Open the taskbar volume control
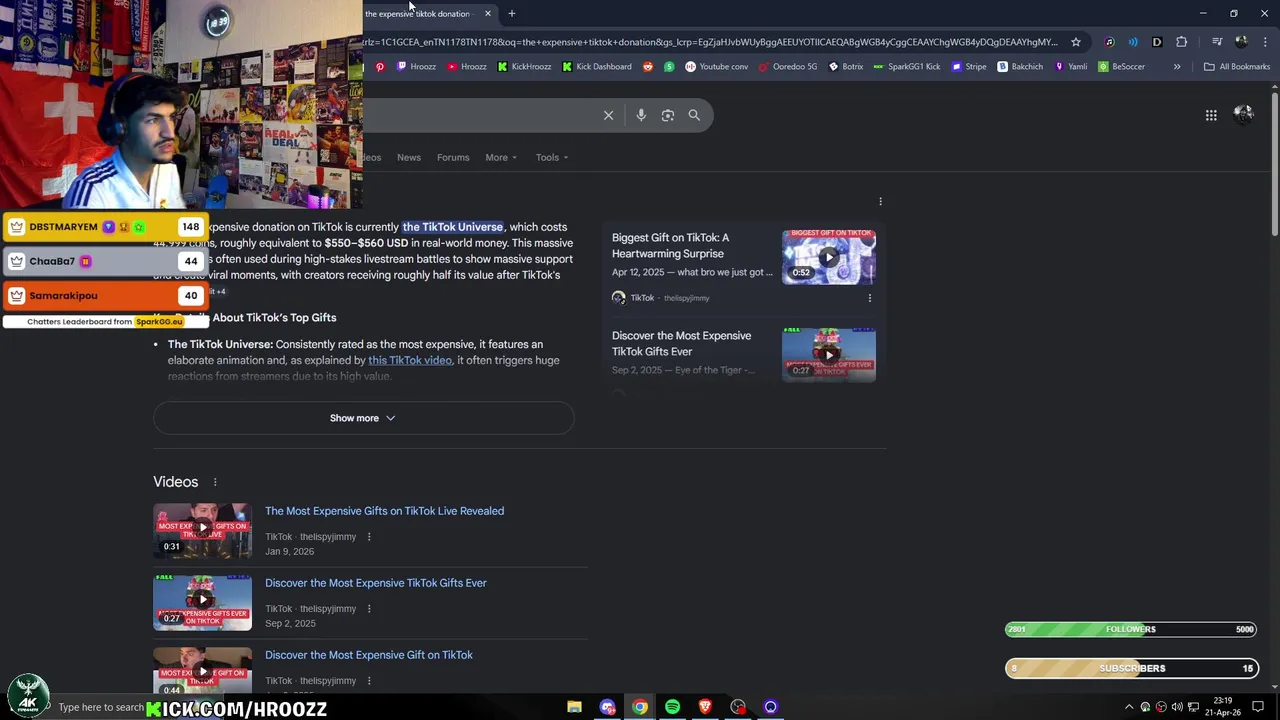The width and height of the screenshot is (1280, 720). tap(1177, 707)
